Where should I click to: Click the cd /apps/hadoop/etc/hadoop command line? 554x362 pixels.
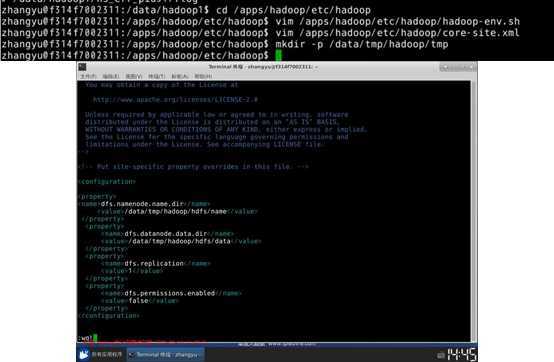point(294,10)
